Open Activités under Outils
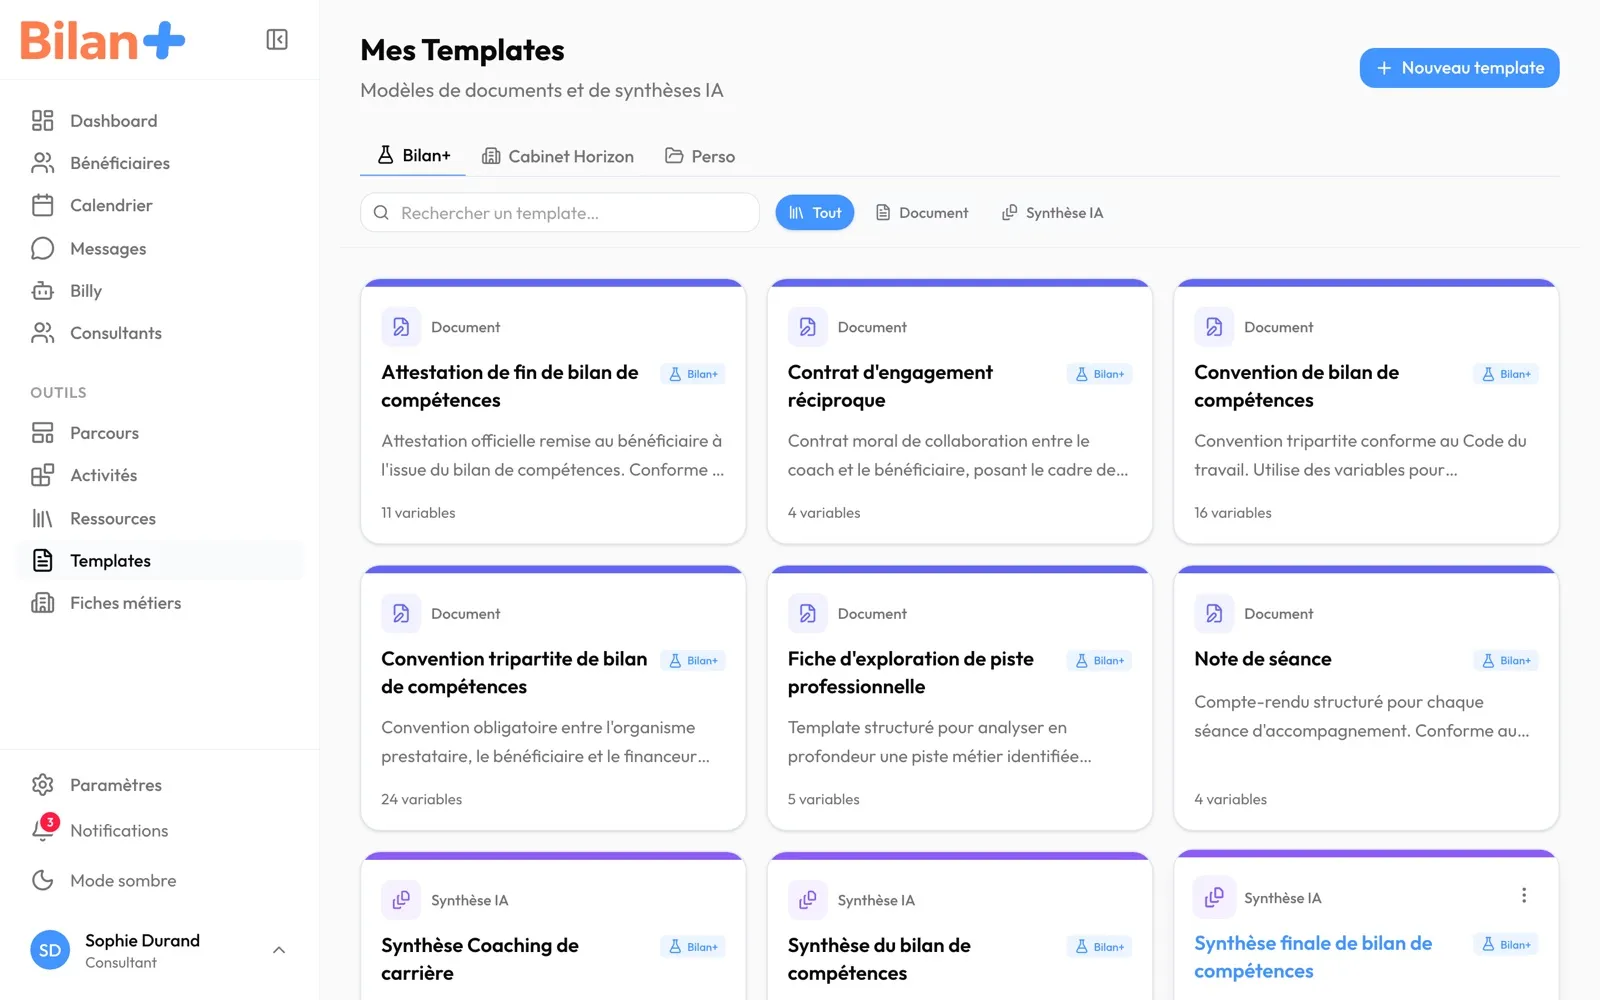 tap(160, 475)
